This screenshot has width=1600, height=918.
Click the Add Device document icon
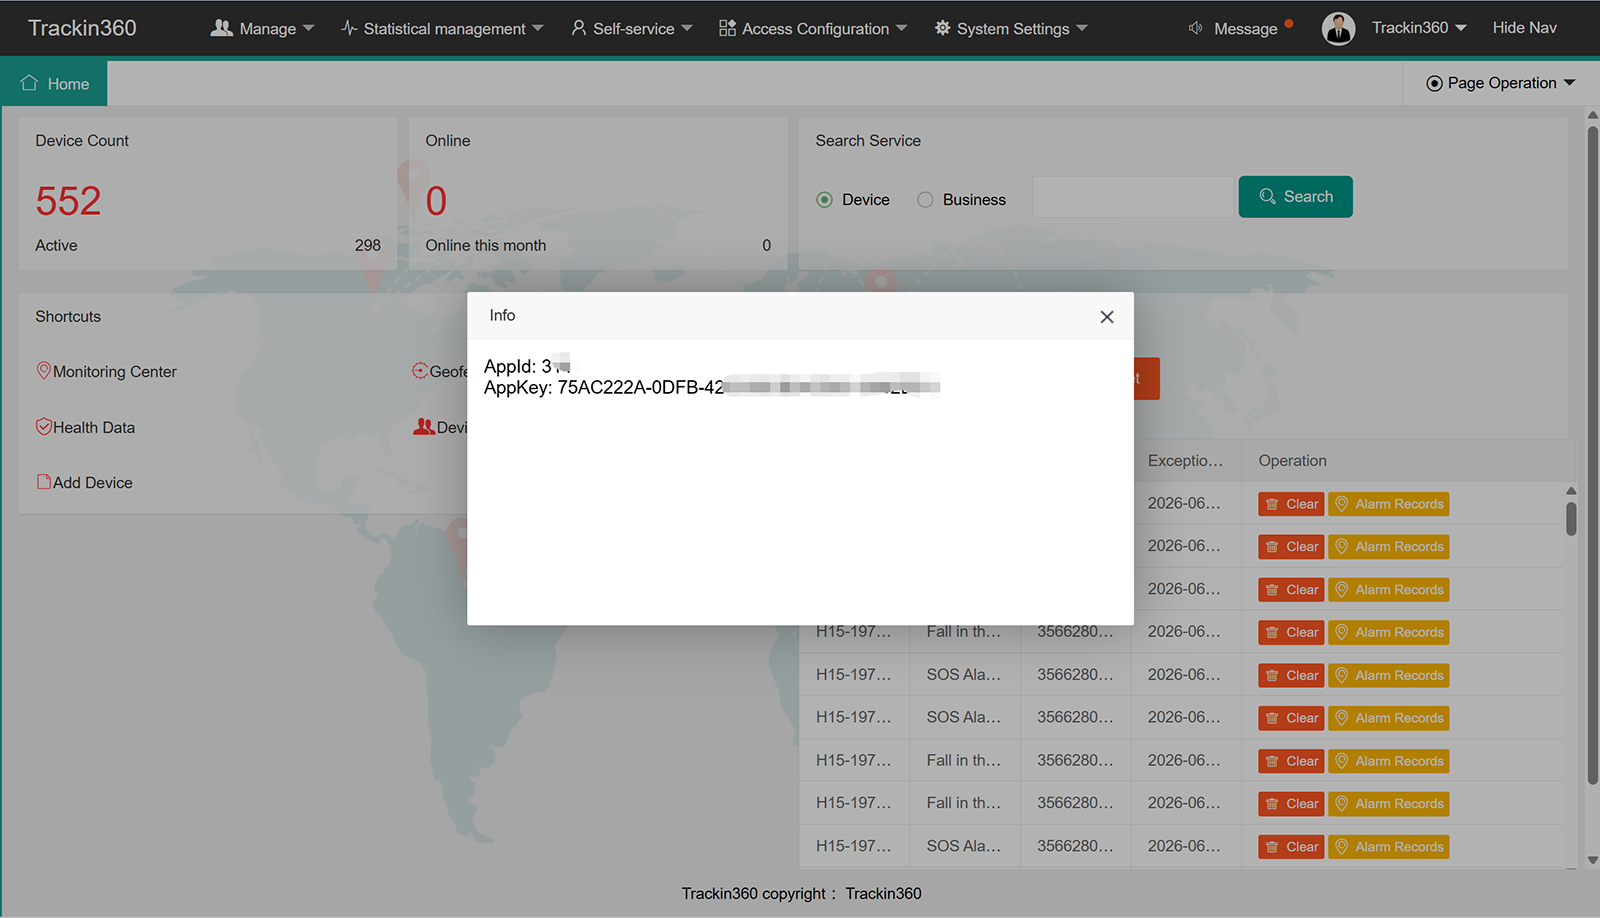pyautogui.click(x=43, y=481)
